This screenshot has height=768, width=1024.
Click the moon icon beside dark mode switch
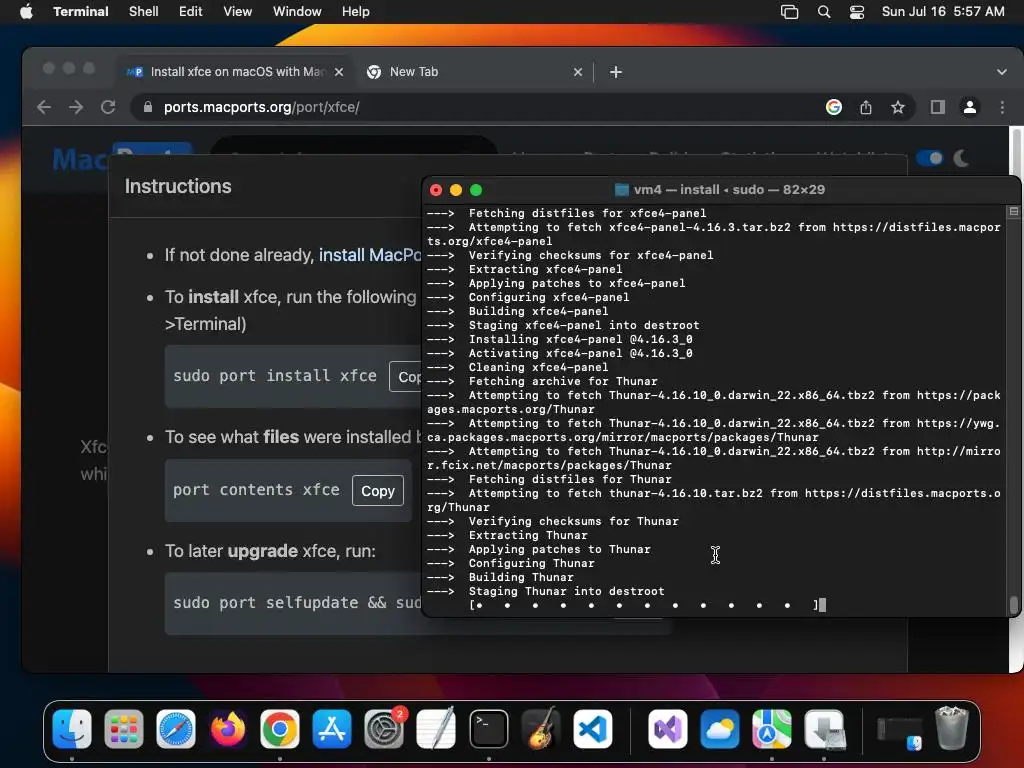point(961,158)
